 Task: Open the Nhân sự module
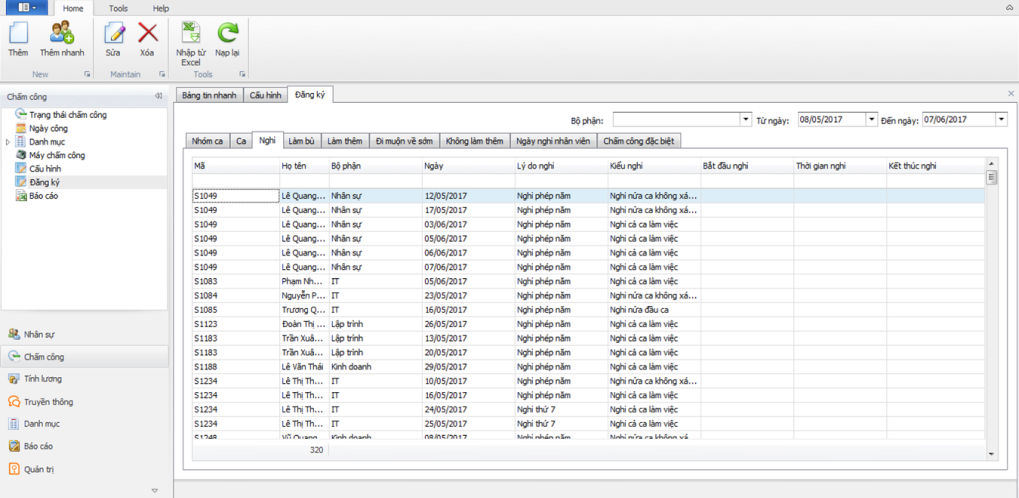coord(84,335)
